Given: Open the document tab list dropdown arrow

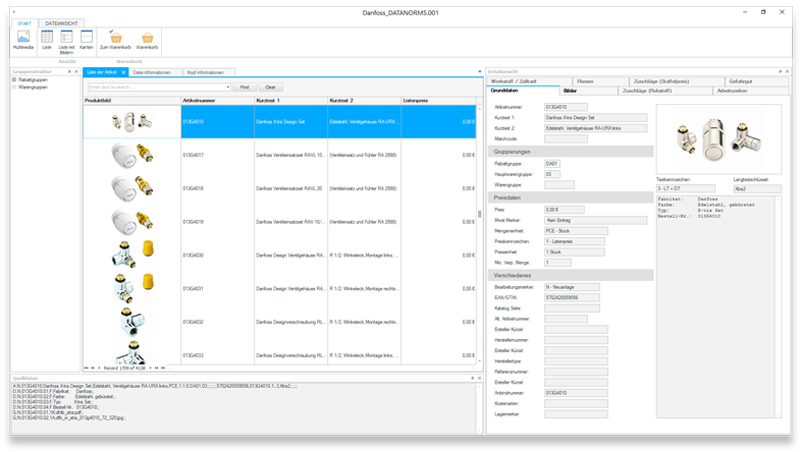Looking at the screenshot, I should click(x=480, y=72).
